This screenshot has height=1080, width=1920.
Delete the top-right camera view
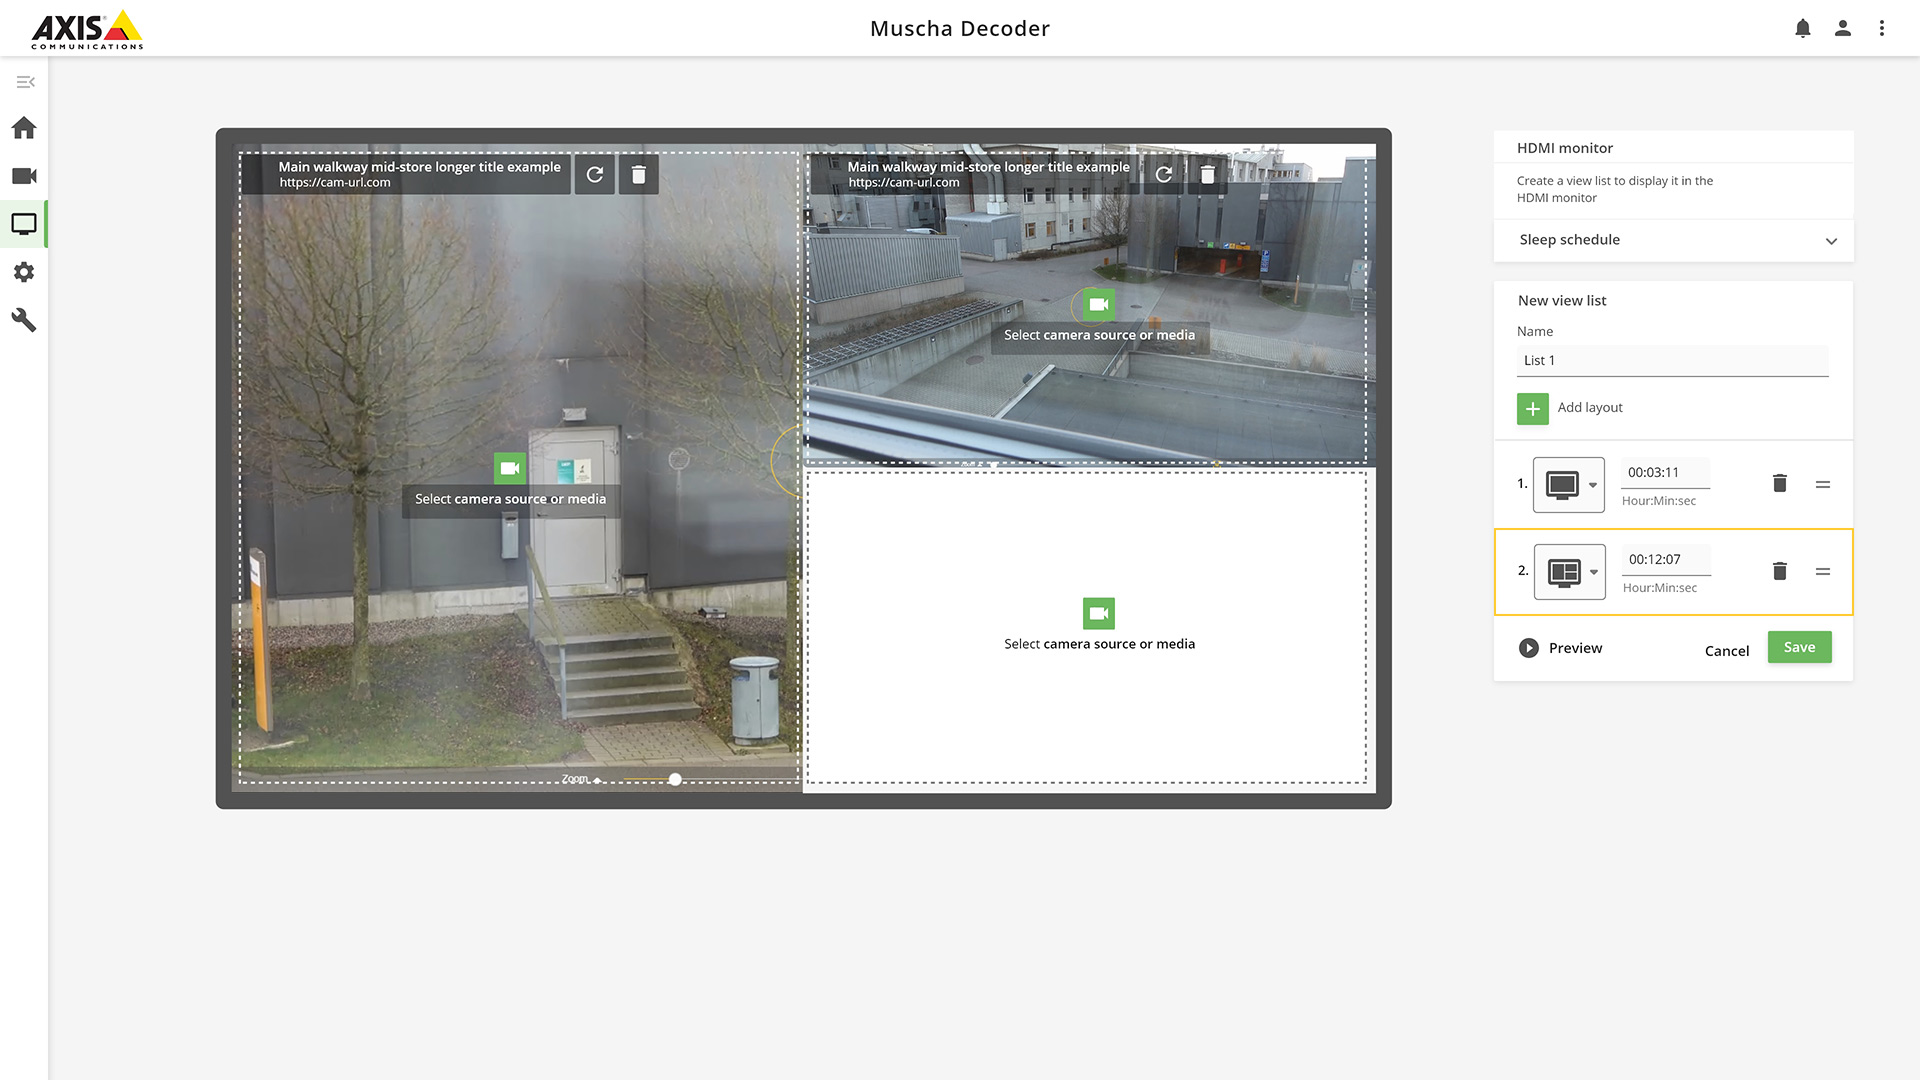(1208, 175)
